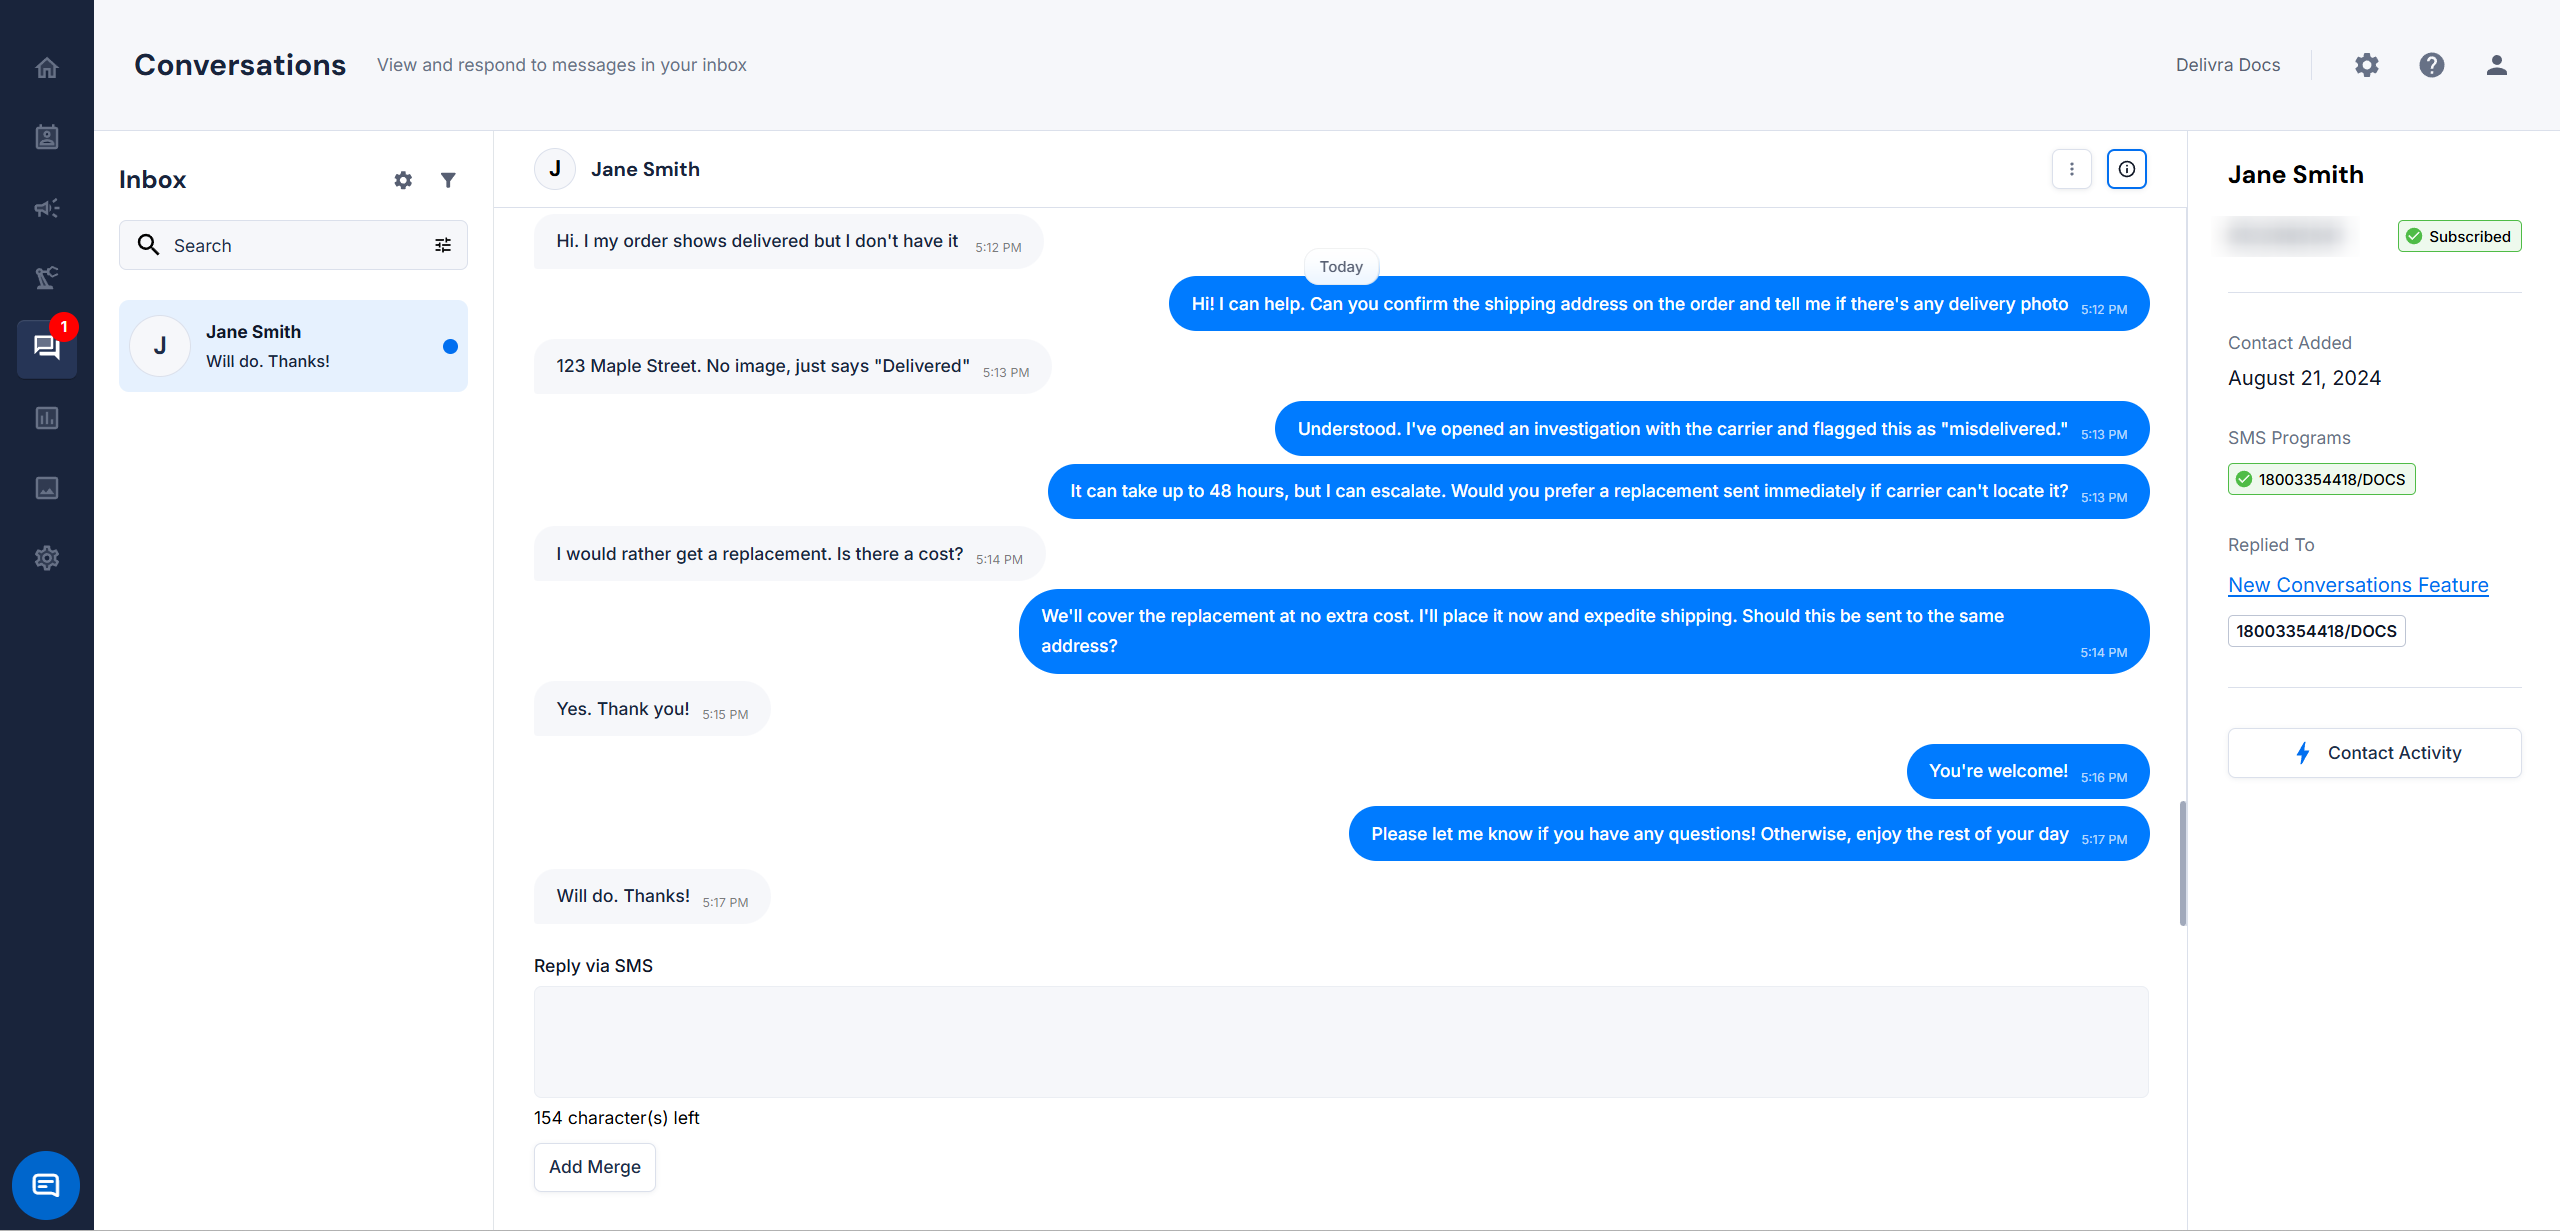Open the Home icon in sidebar
This screenshot has height=1231, width=2560.
point(47,68)
